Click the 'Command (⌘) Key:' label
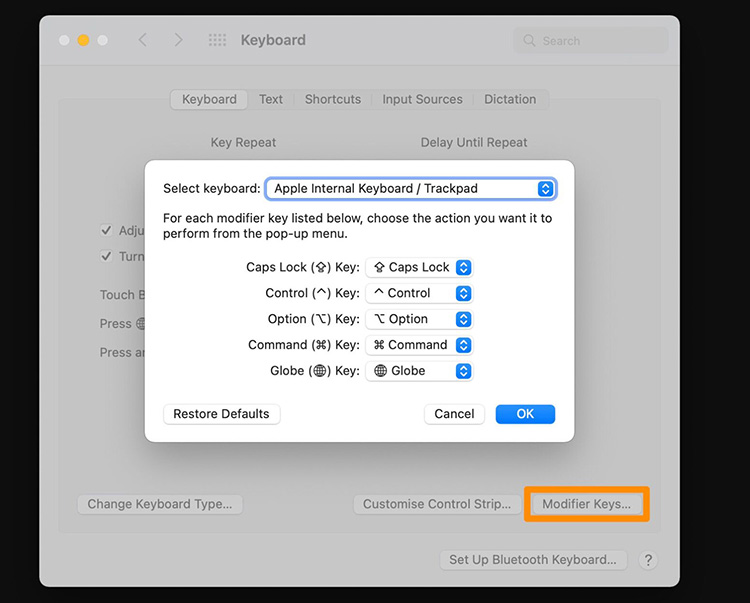750x603 pixels. coord(304,345)
